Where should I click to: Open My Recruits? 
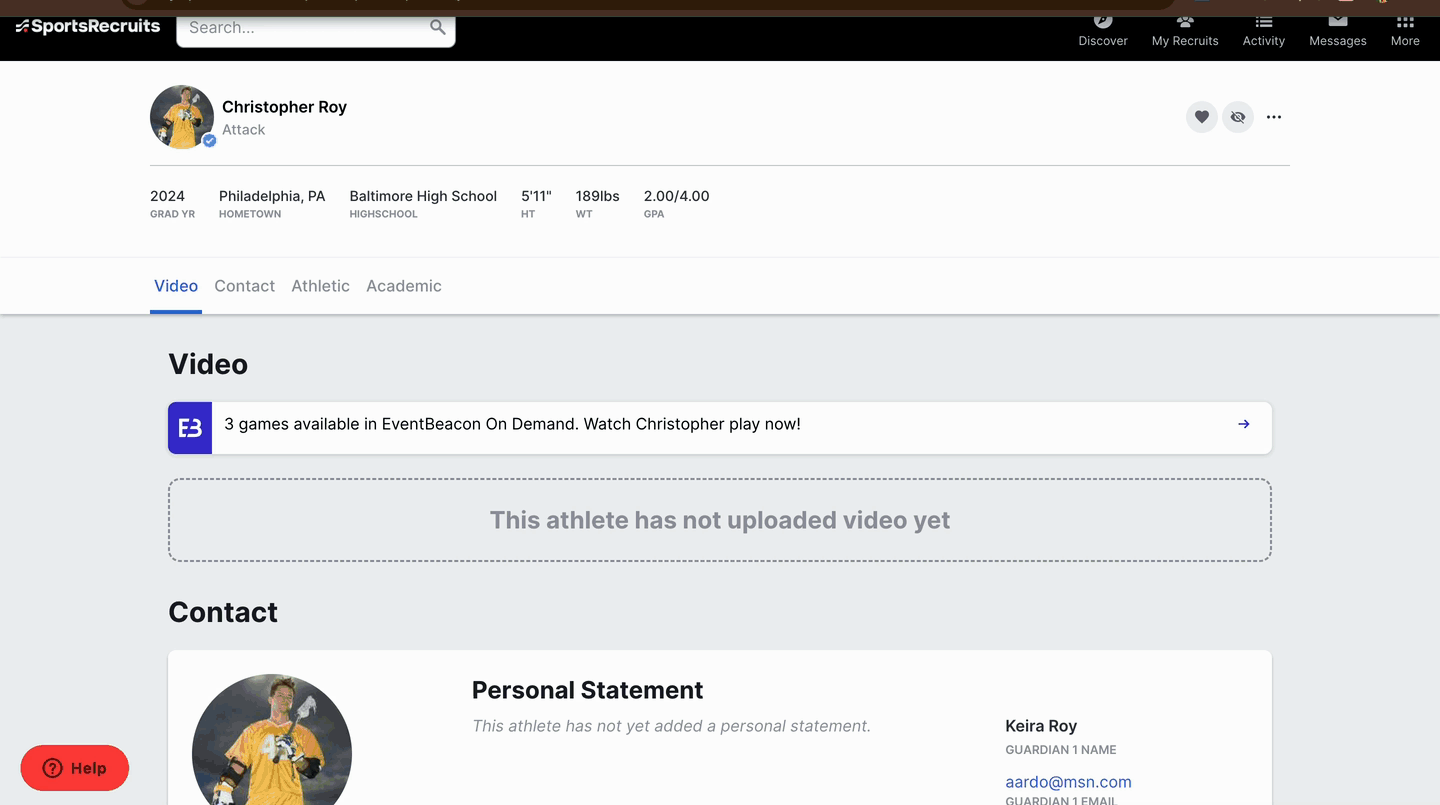click(1185, 31)
